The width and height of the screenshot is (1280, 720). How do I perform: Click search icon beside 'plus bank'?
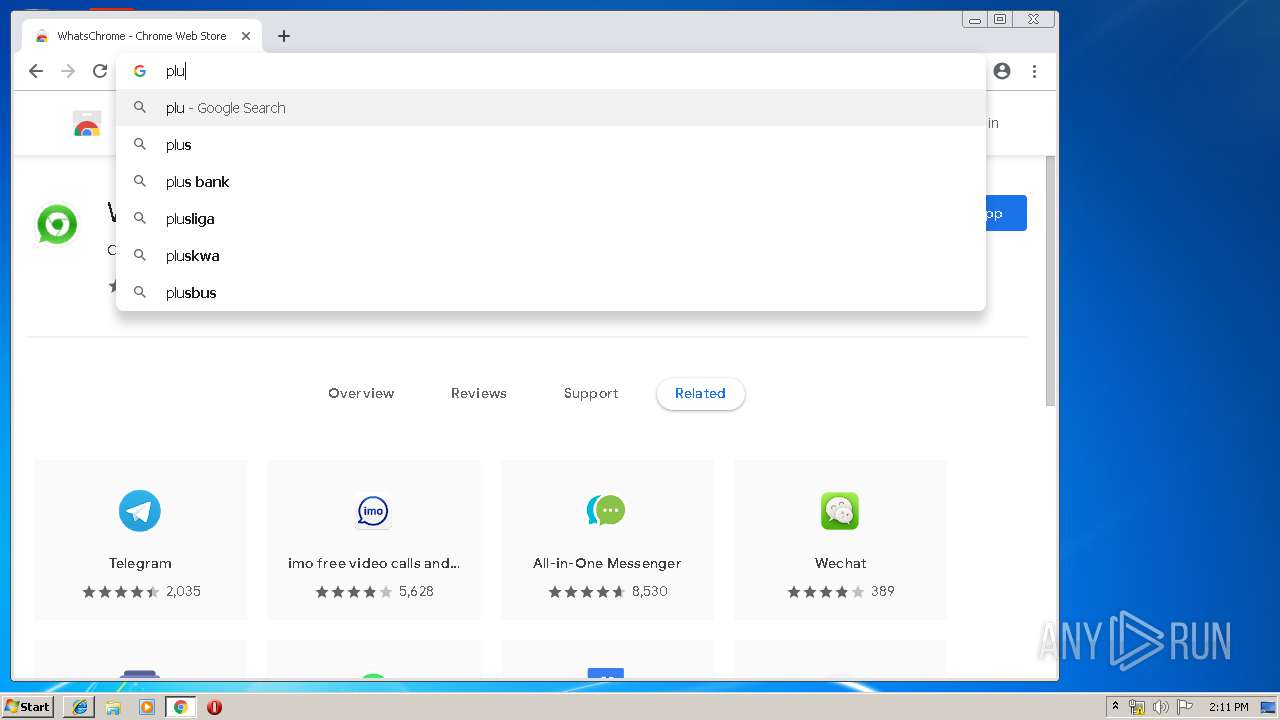(140, 181)
